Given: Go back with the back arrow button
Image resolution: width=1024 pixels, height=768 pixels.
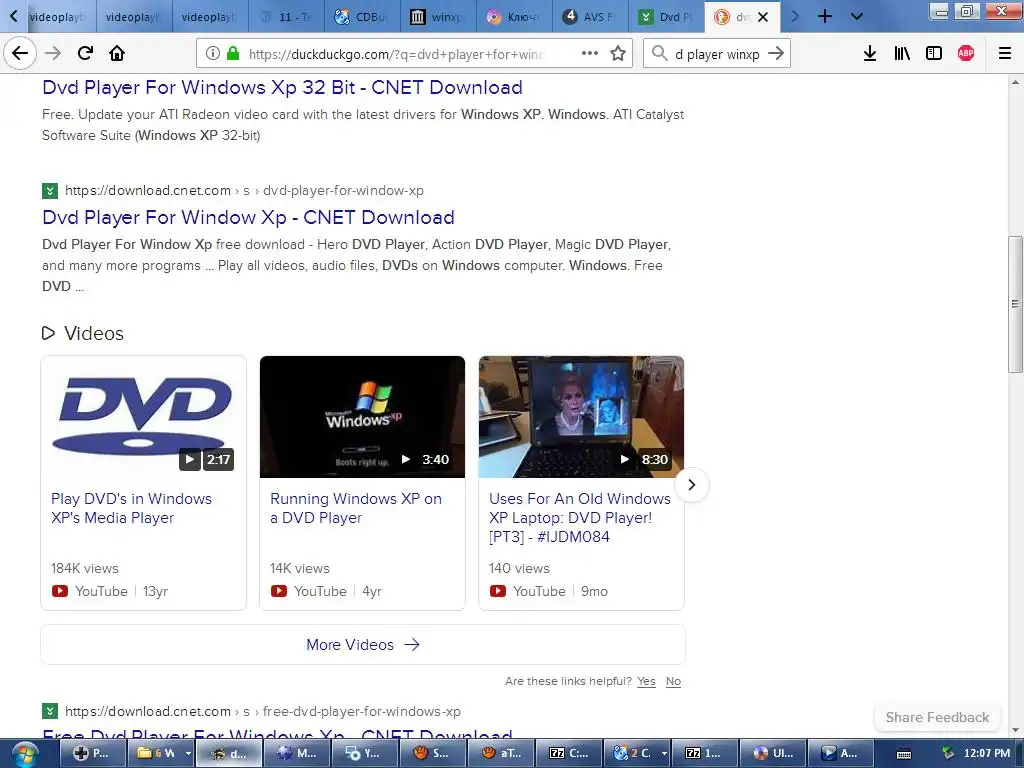Looking at the screenshot, I should pos(20,54).
